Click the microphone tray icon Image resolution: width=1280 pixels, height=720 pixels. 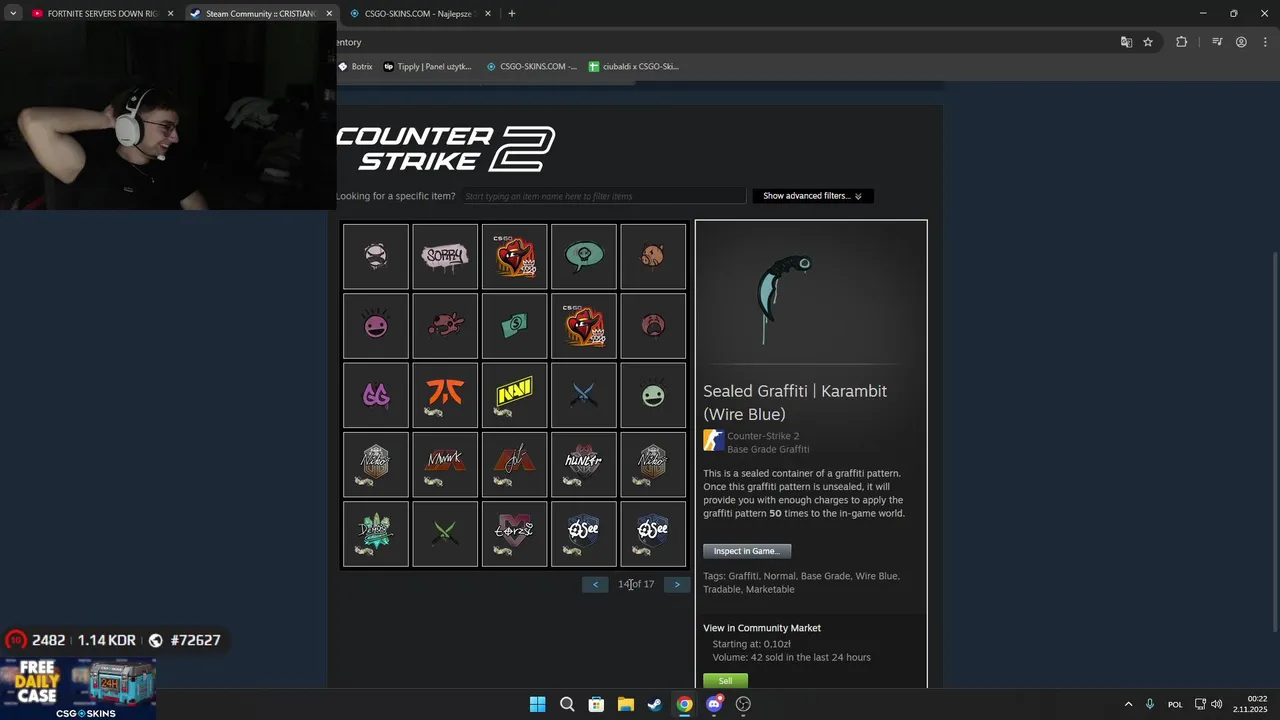1150,704
